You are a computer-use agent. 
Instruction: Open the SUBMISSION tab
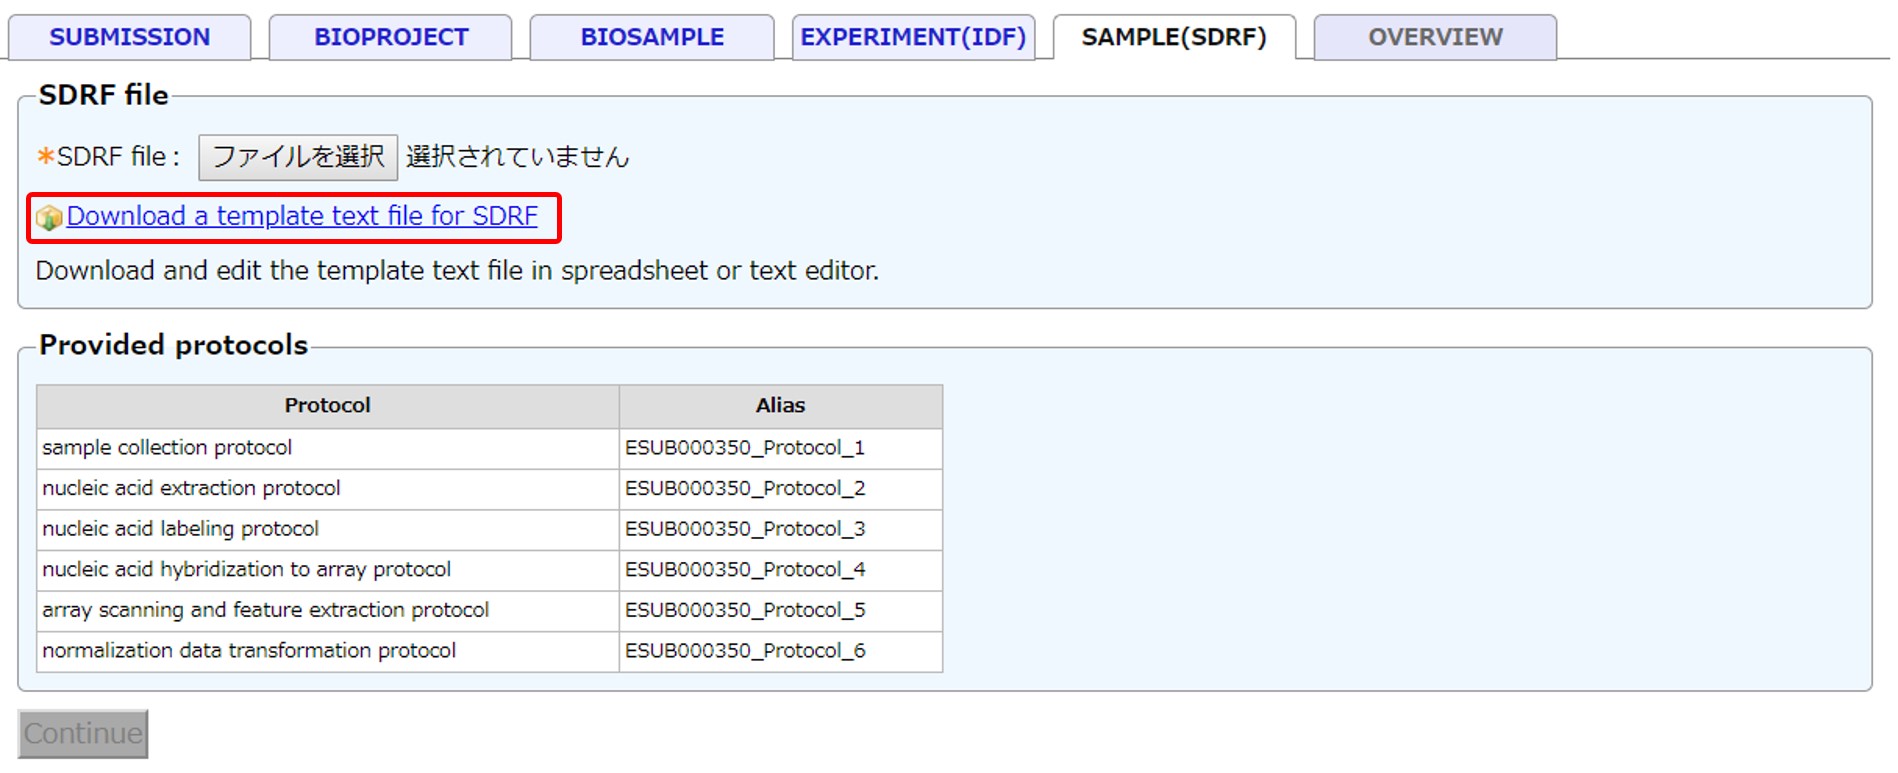point(130,37)
